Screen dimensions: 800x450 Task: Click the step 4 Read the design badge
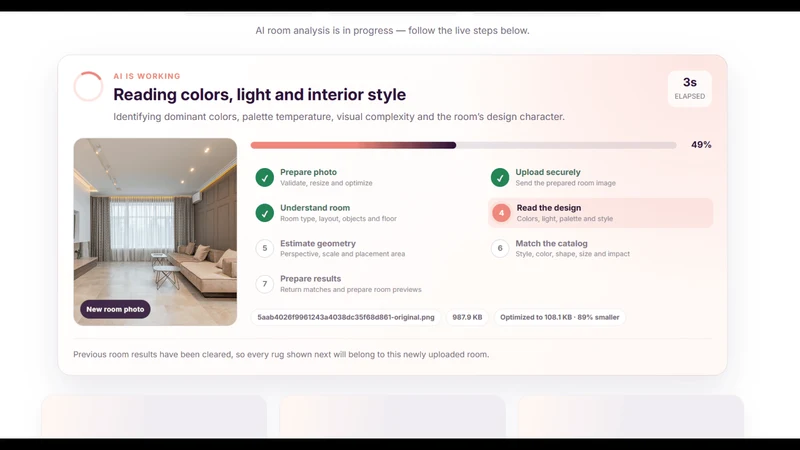[501, 213]
